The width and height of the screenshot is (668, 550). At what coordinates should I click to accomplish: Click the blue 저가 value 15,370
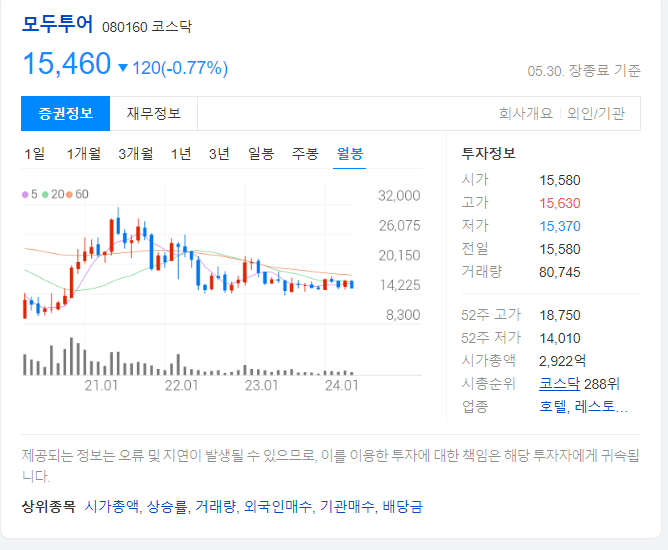click(560, 226)
